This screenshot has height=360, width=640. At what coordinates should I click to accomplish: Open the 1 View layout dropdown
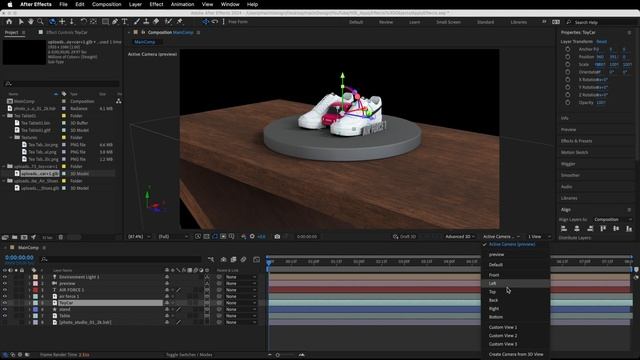tap(539, 236)
